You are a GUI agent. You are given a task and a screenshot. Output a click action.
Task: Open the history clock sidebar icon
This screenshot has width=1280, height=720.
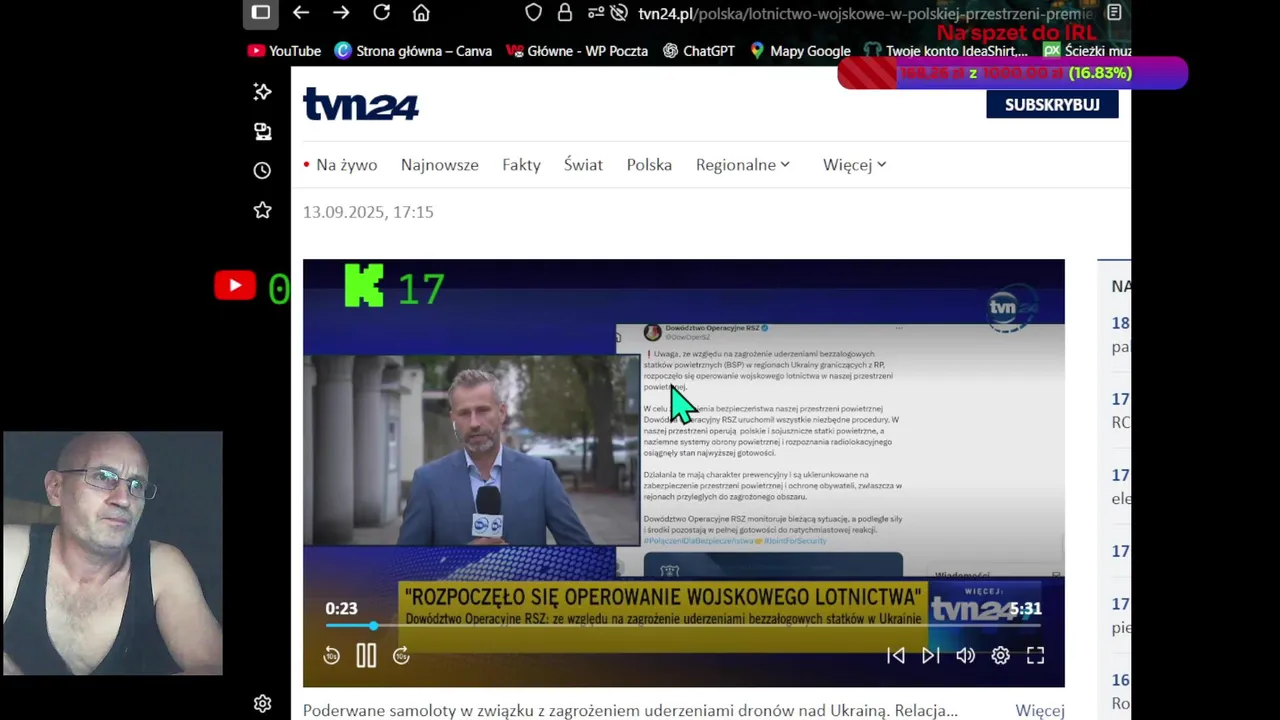pyautogui.click(x=262, y=170)
